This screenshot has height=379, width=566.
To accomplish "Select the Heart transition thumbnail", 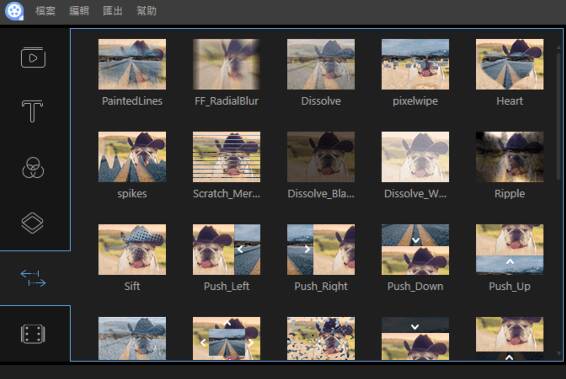I will [510, 64].
